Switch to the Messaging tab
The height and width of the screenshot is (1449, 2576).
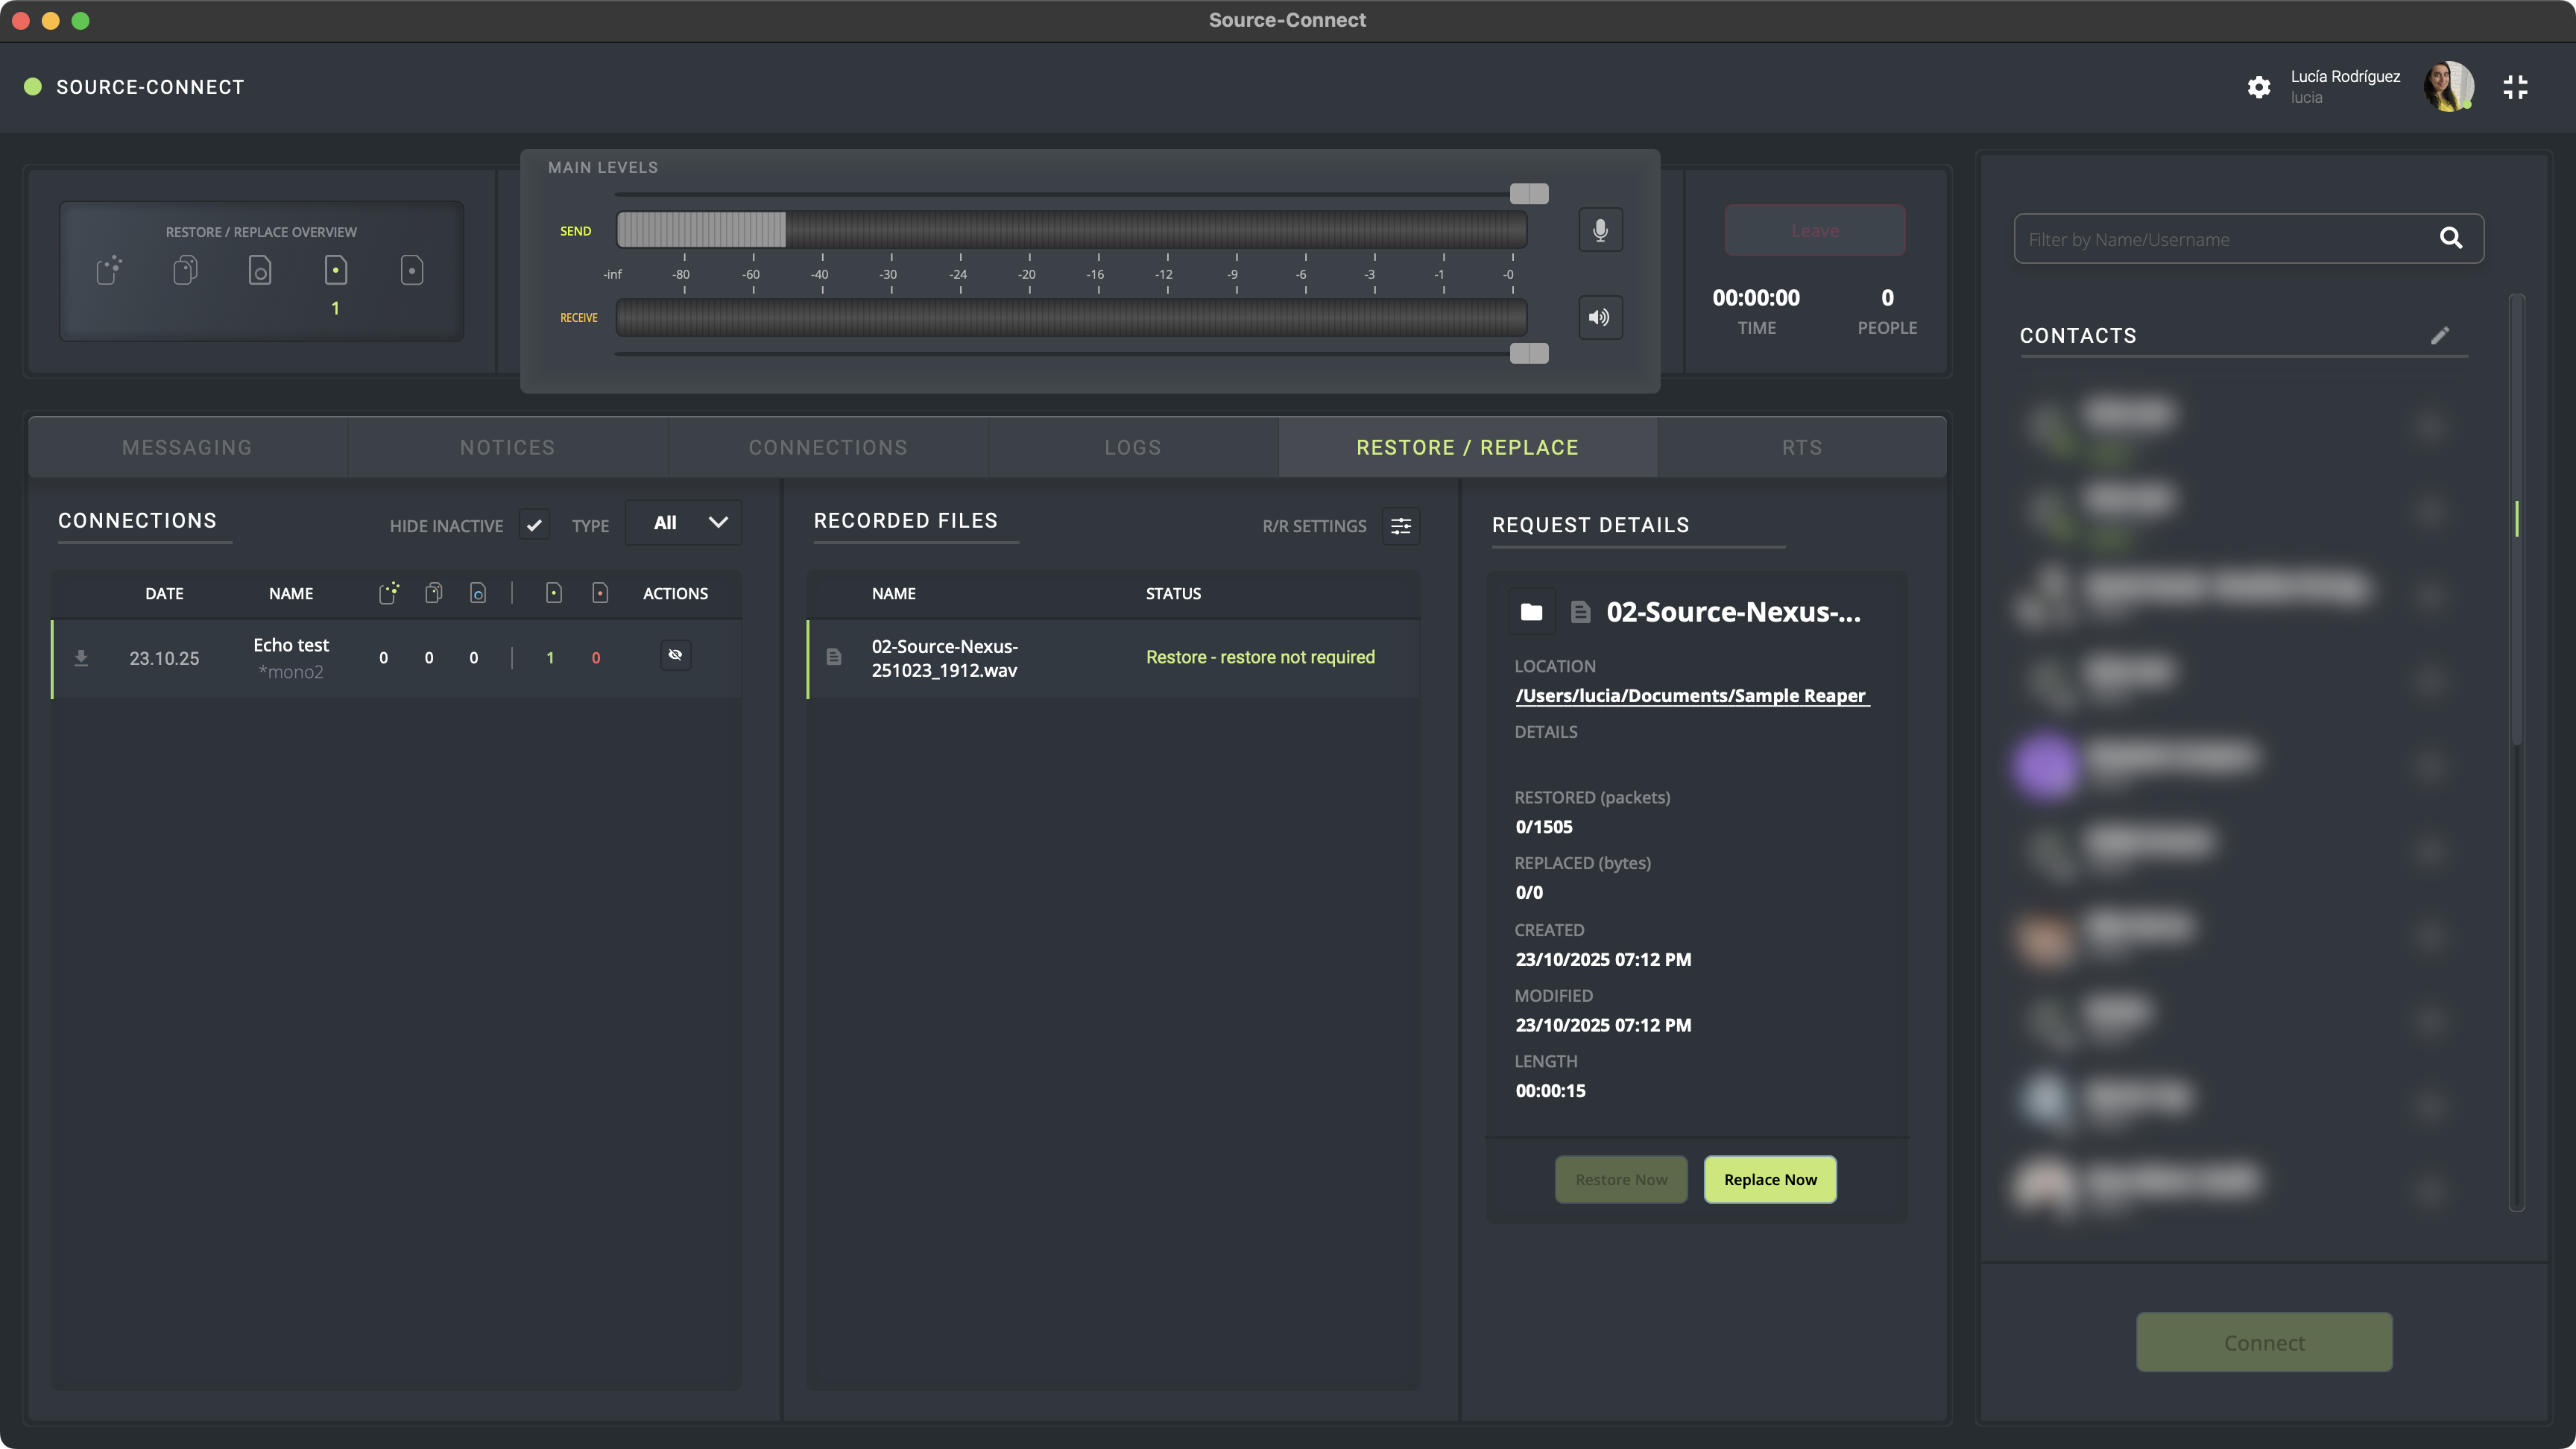pyautogui.click(x=187, y=447)
